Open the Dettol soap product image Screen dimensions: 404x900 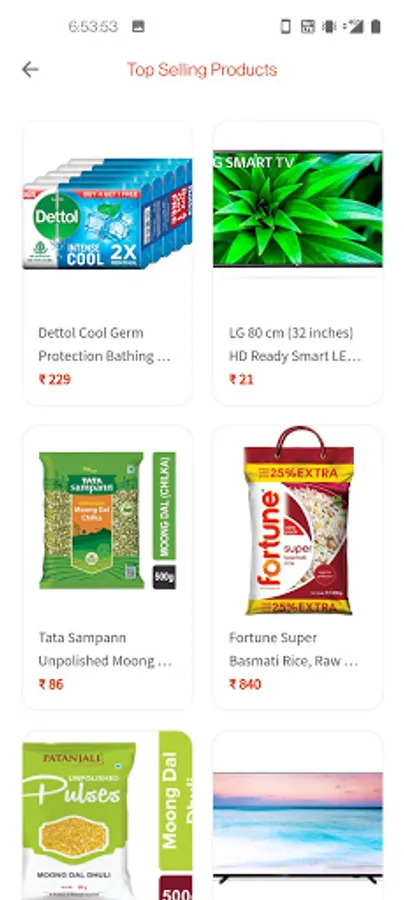[x=107, y=213]
